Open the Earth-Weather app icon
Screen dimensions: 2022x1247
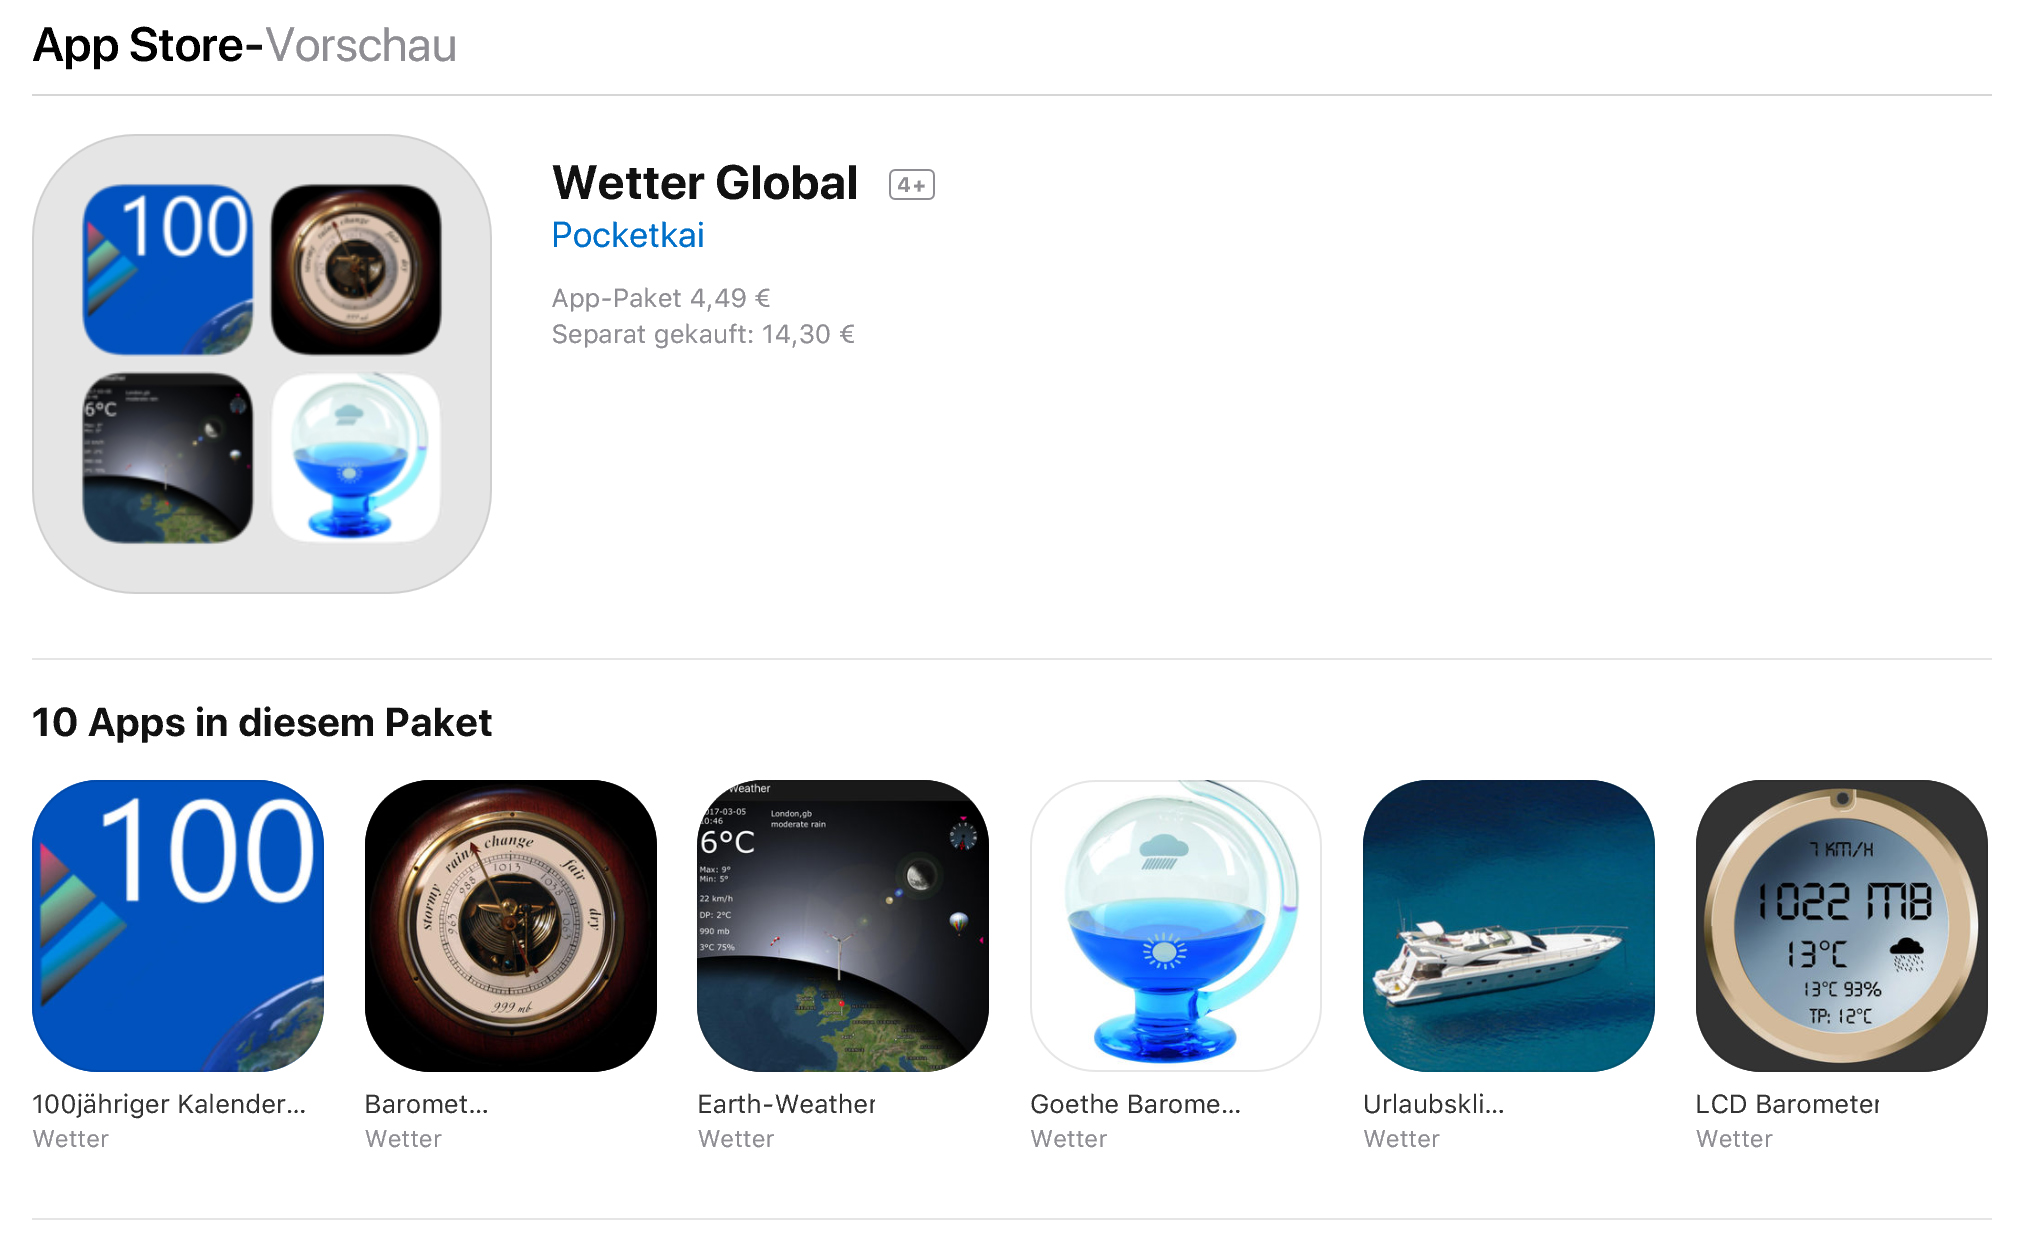(x=843, y=926)
